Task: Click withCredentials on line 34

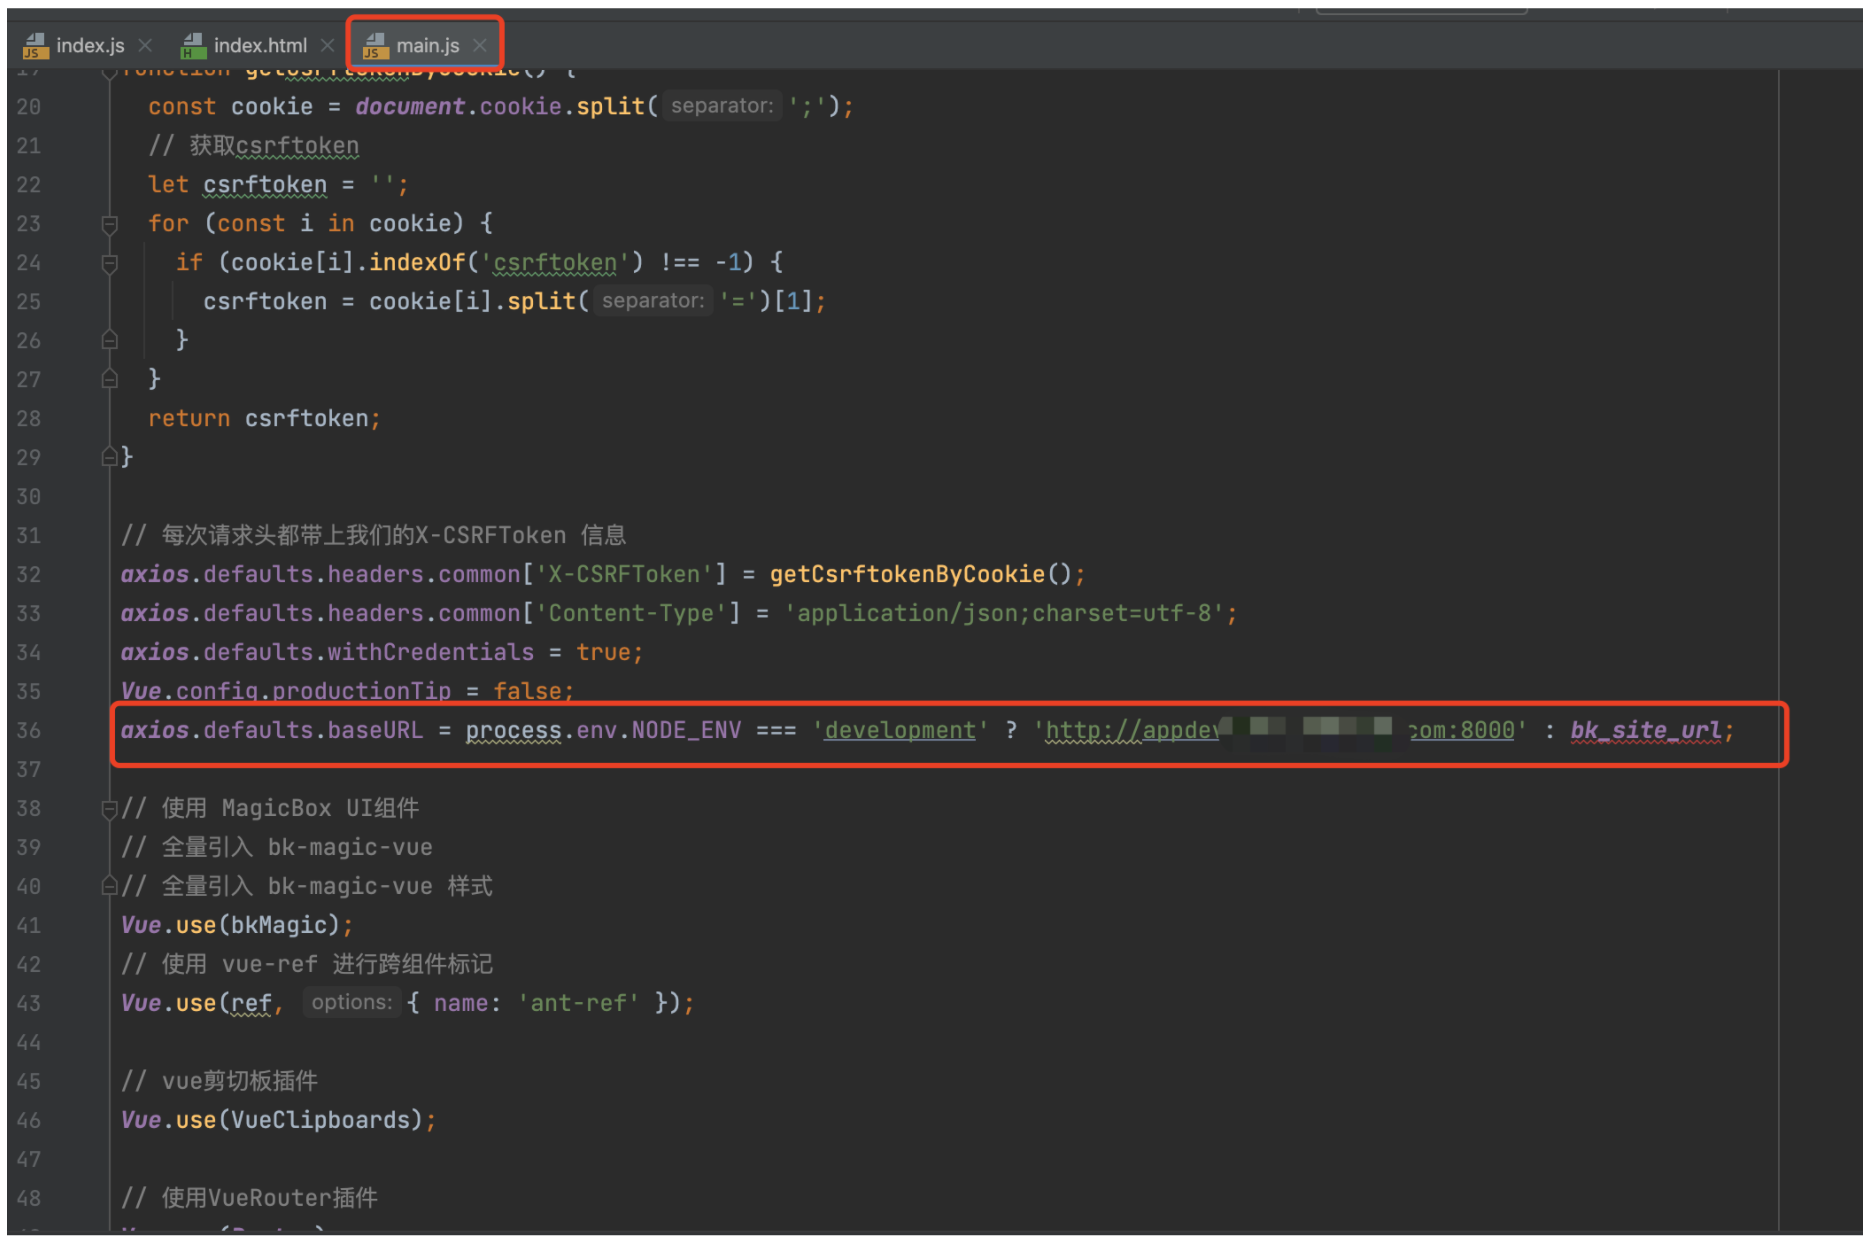Action: (431, 653)
